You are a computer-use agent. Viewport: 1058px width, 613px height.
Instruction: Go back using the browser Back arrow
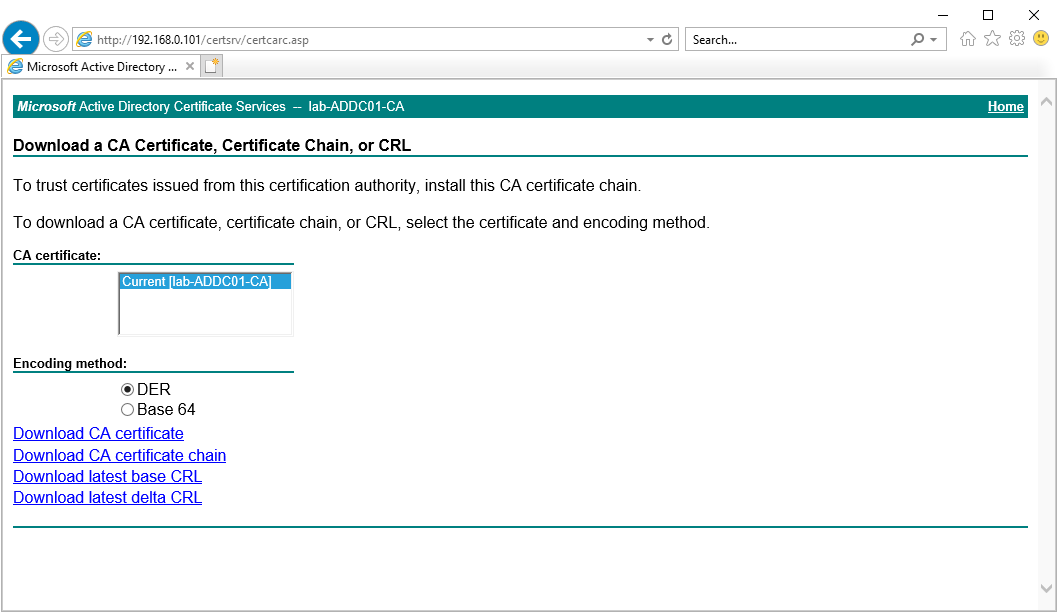[21, 38]
